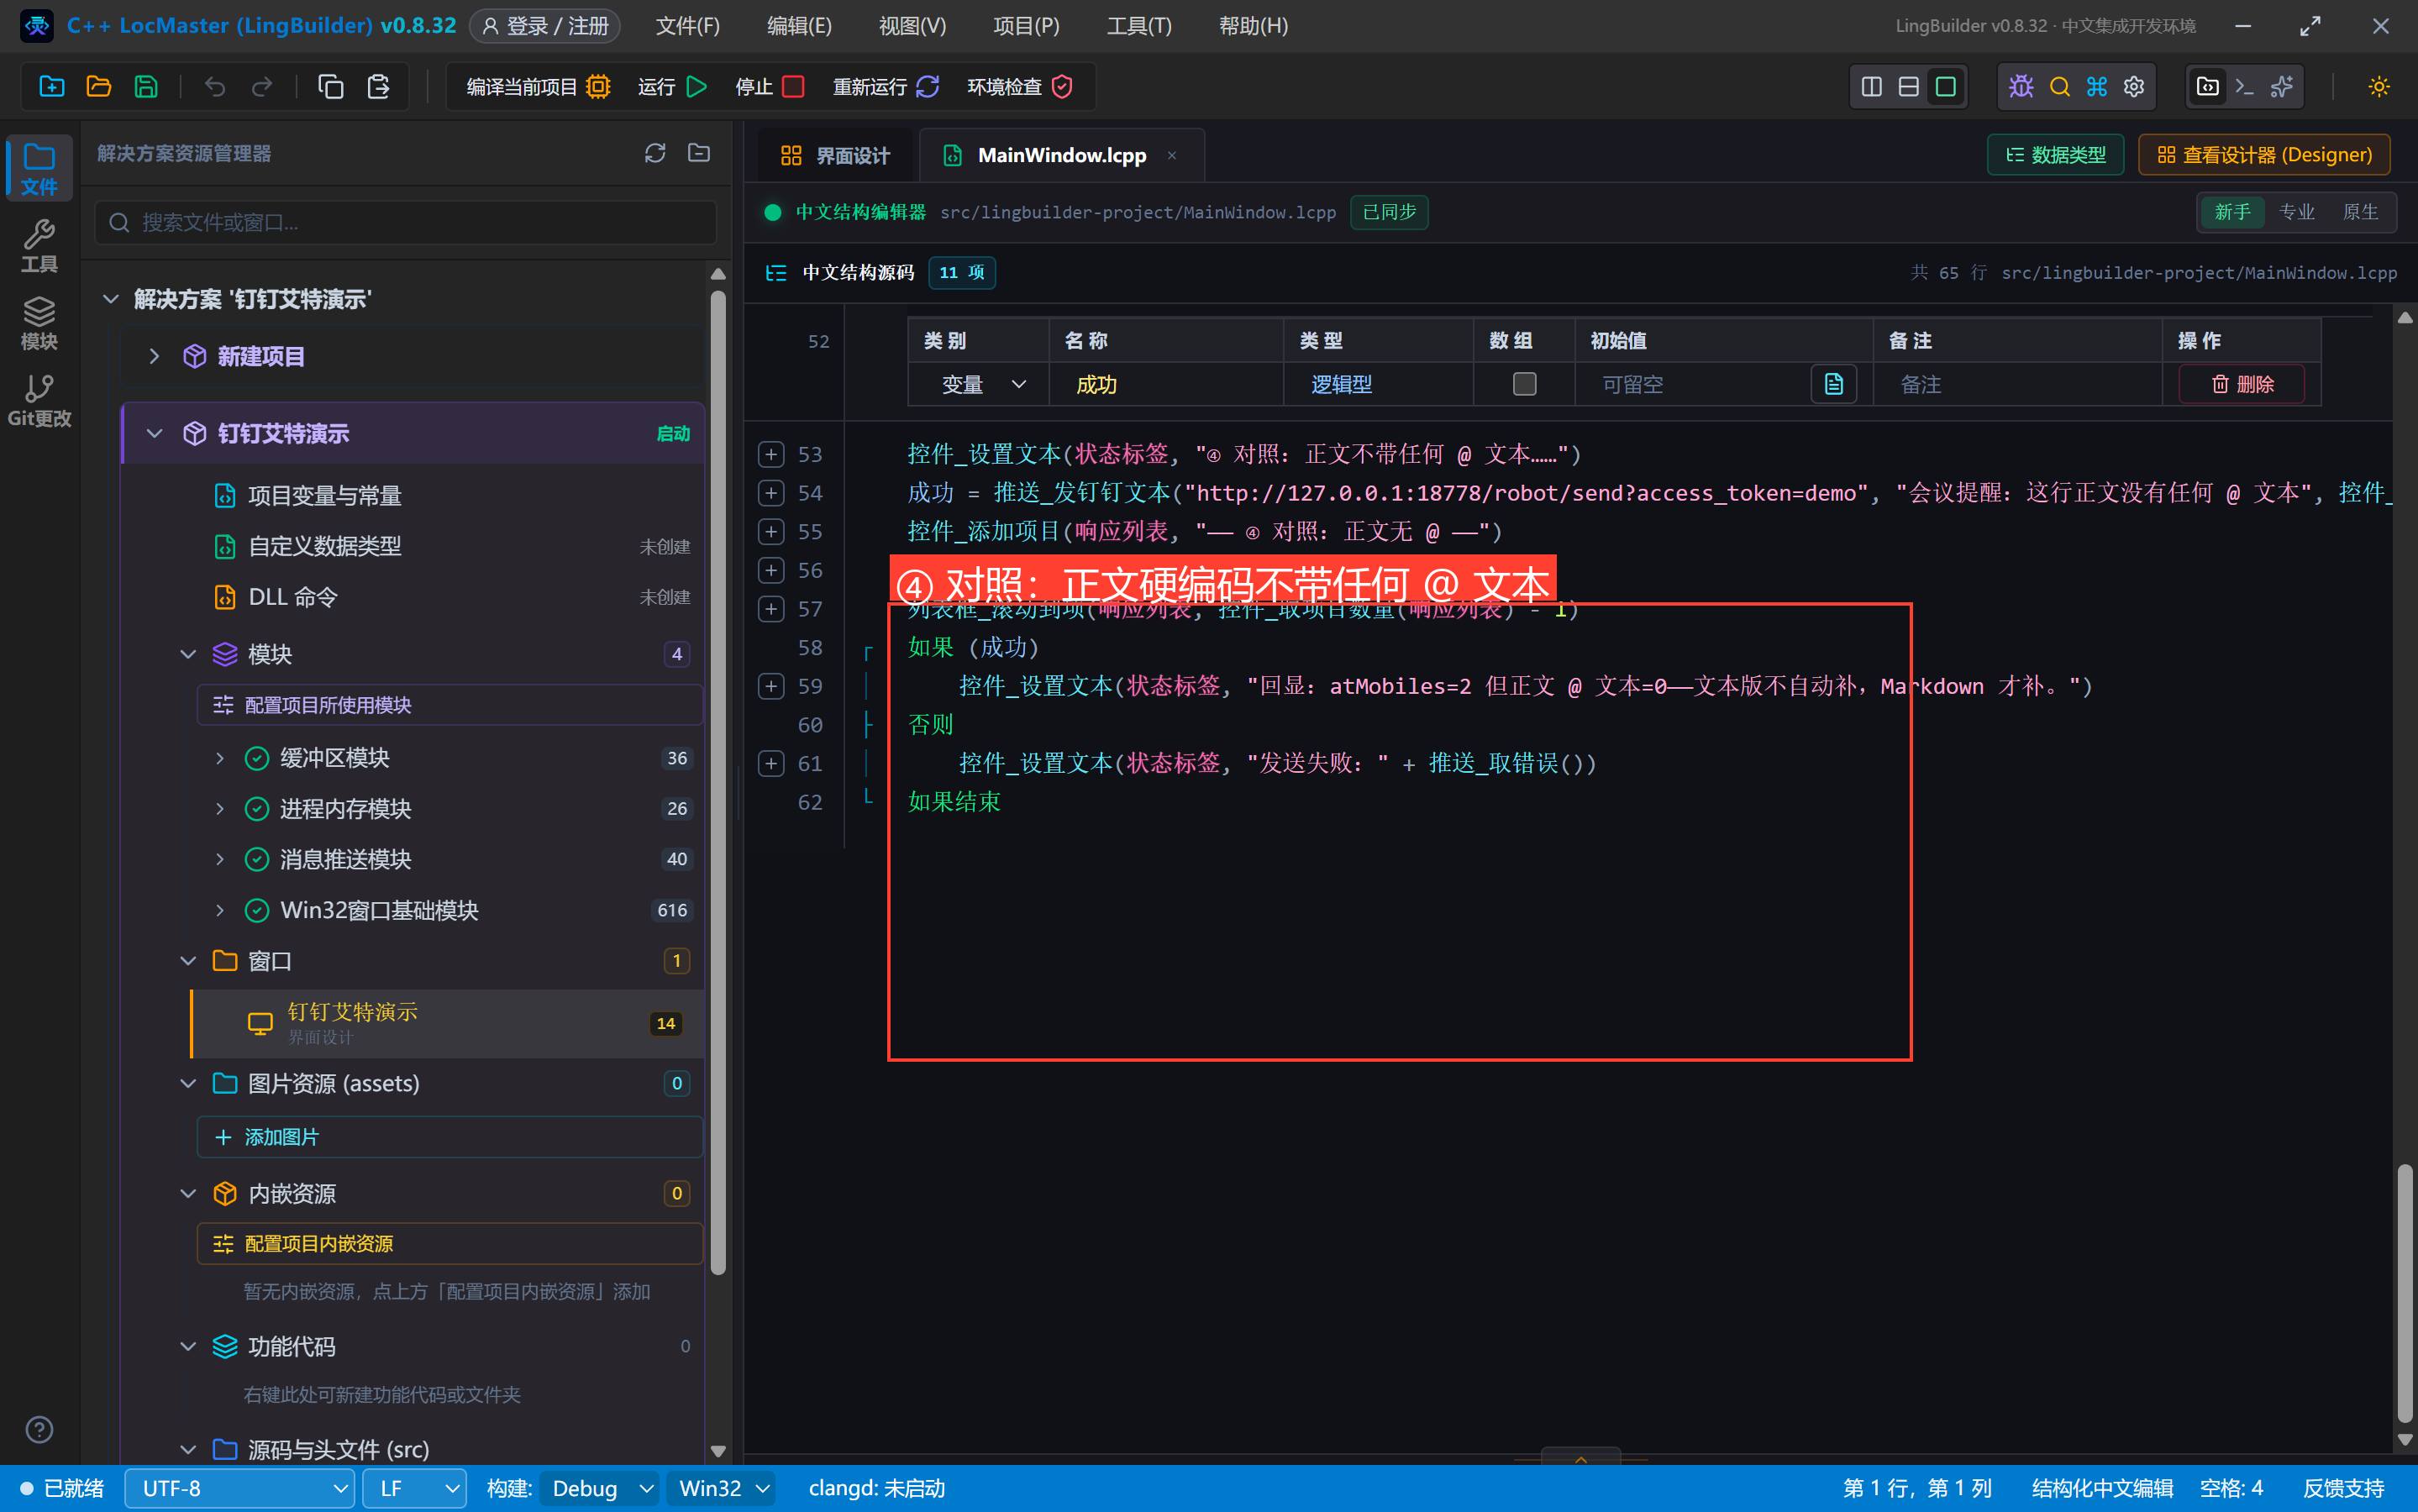The width and height of the screenshot is (2418, 1512).
Task: Switch editor mode to 专业
Action: [2296, 212]
